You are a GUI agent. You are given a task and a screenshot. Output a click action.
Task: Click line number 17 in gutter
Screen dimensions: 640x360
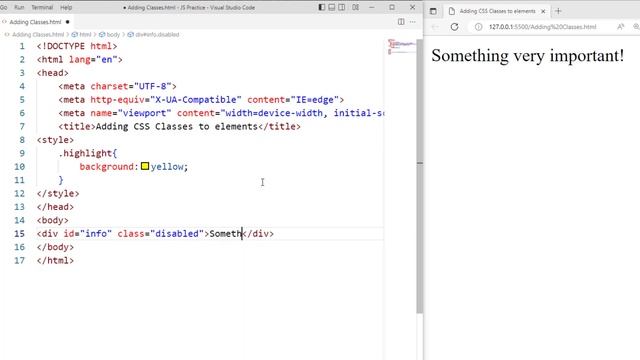pos(19,260)
